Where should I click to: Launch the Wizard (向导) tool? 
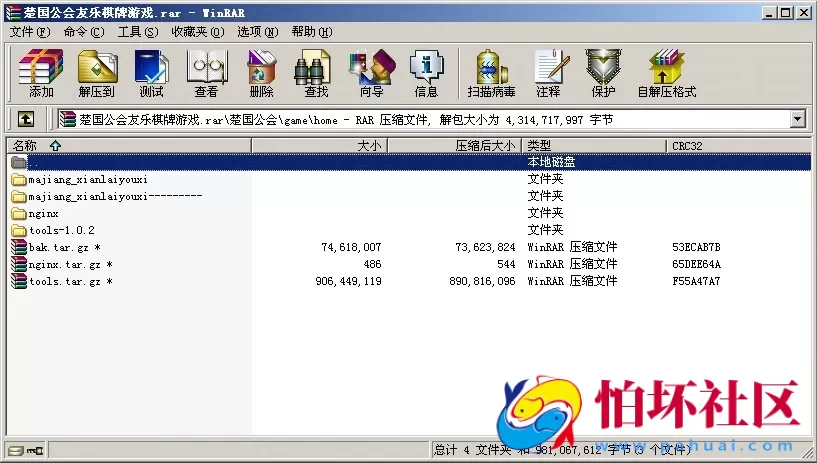click(372, 73)
